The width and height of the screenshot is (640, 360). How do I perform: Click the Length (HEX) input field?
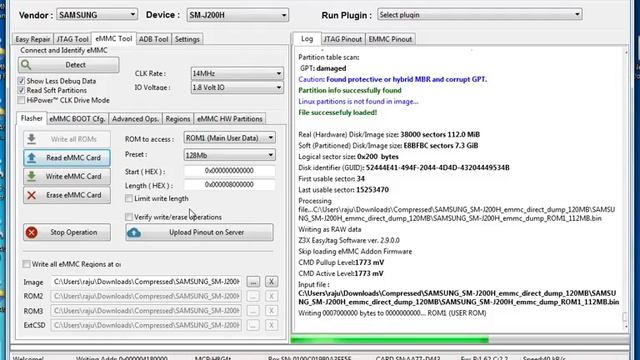tap(229, 185)
